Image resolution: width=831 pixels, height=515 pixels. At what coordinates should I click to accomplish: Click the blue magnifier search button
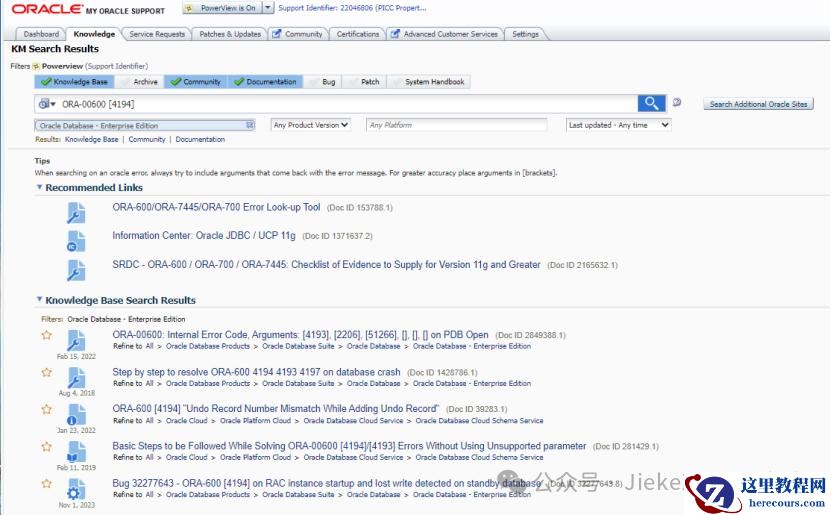click(651, 103)
